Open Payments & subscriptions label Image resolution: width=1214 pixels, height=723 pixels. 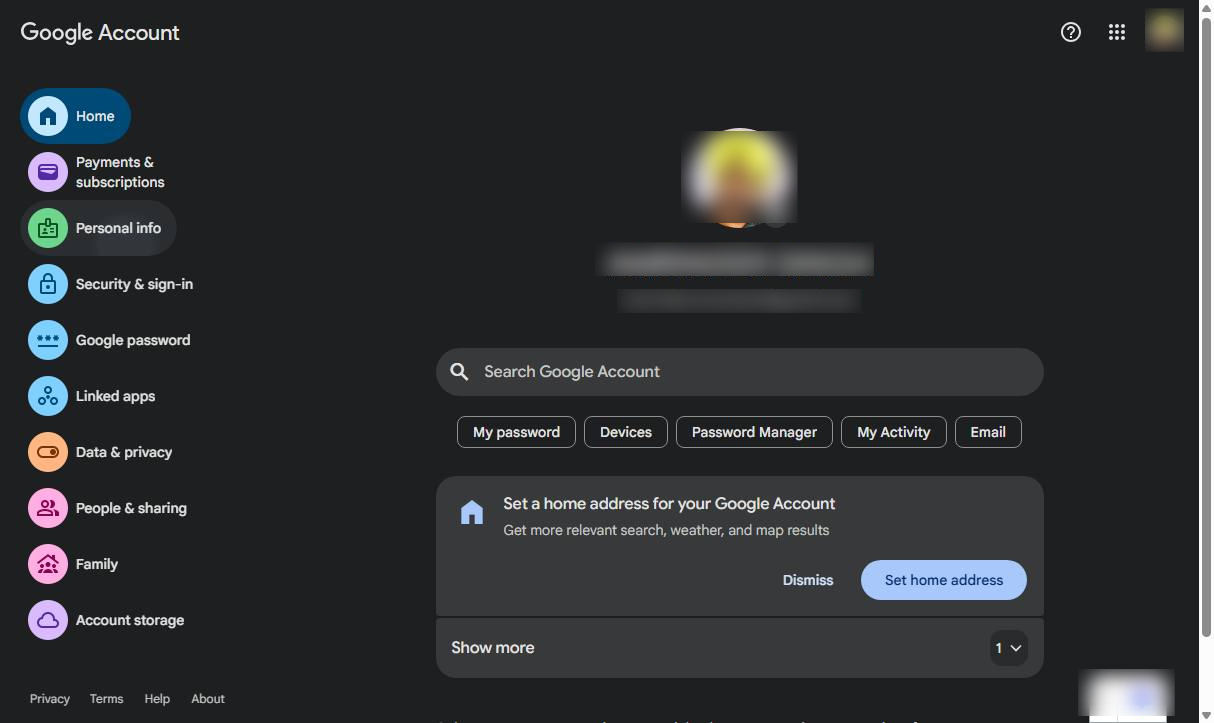click(120, 172)
